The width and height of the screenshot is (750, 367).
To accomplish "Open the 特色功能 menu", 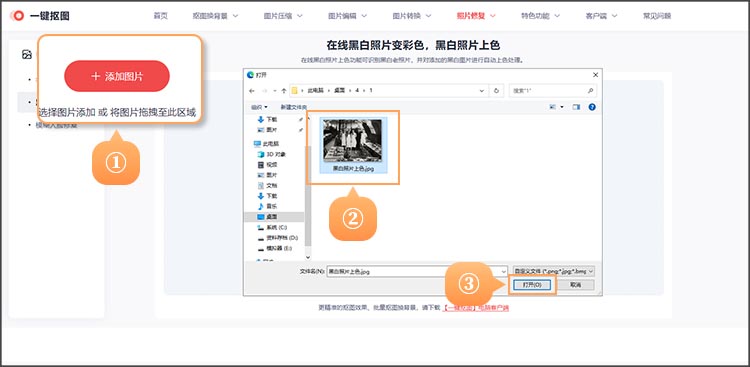I will (540, 16).
